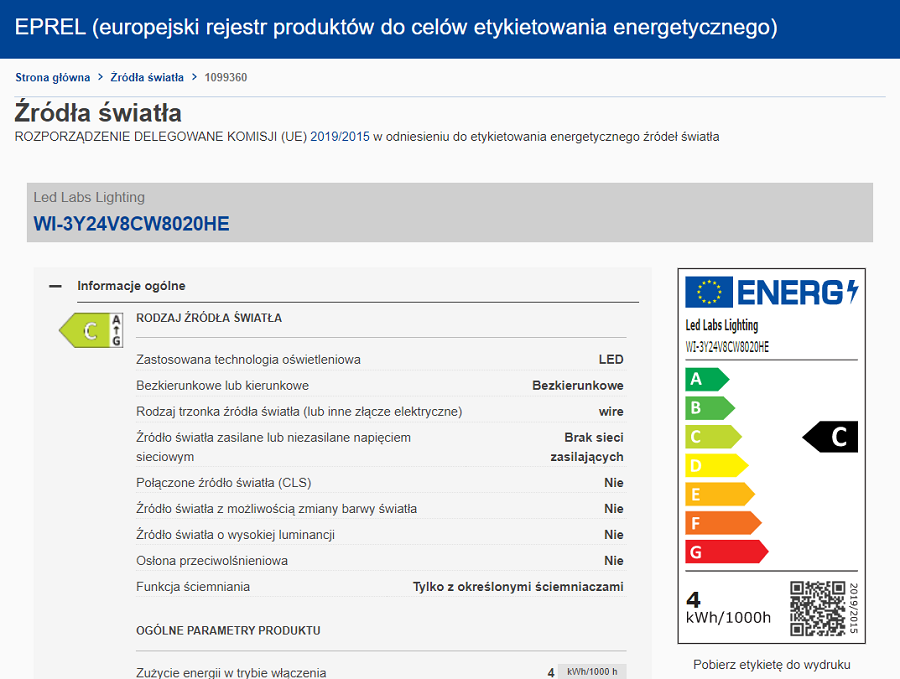Click model name WI-3Y24V8CW8020HE heading
Screen dimensions: 900x679
click(131, 224)
